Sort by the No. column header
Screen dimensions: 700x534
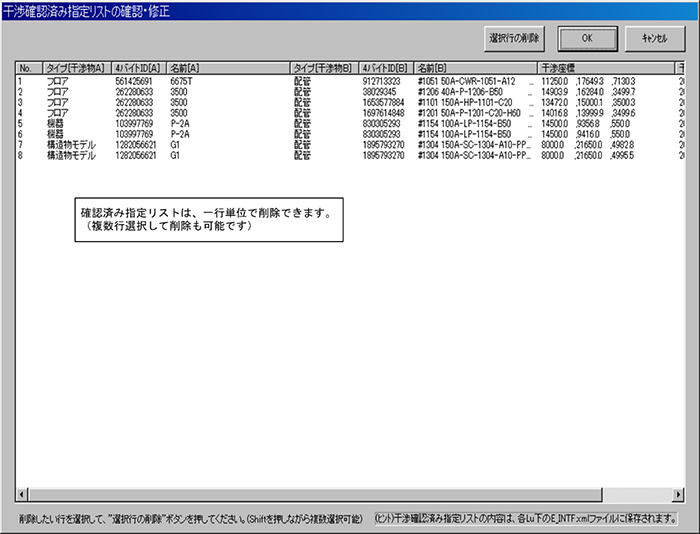point(28,67)
